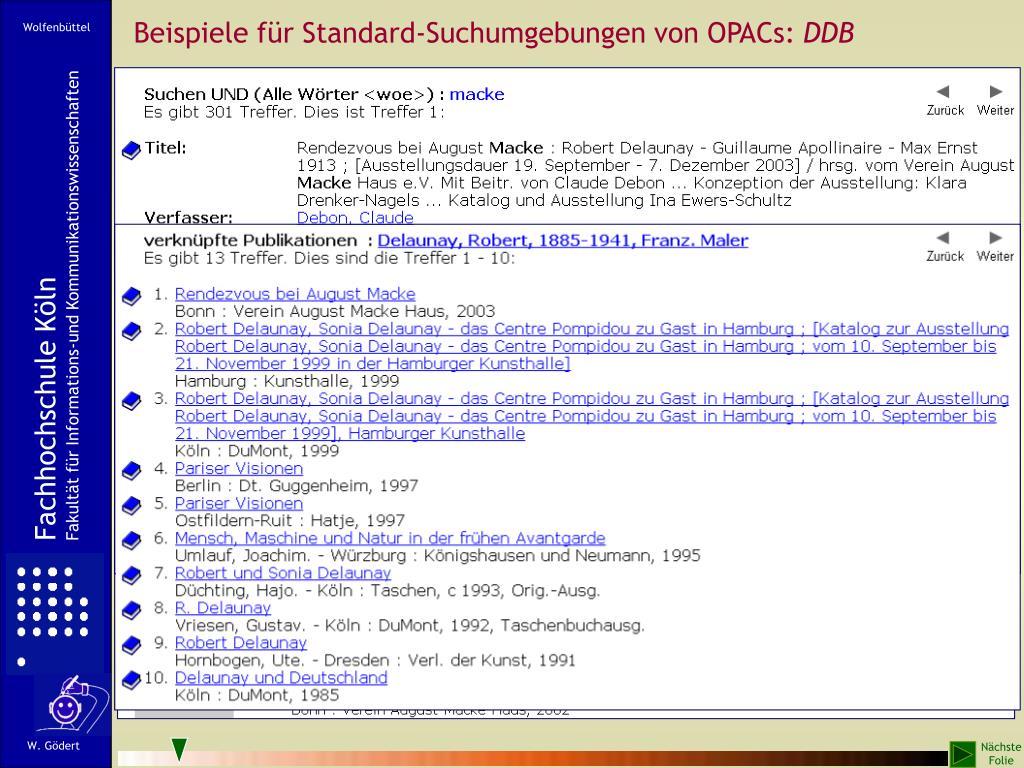Click the book icon beside Titel
Image resolution: width=1024 pixels, height=768 pixels.
(131, 151)
